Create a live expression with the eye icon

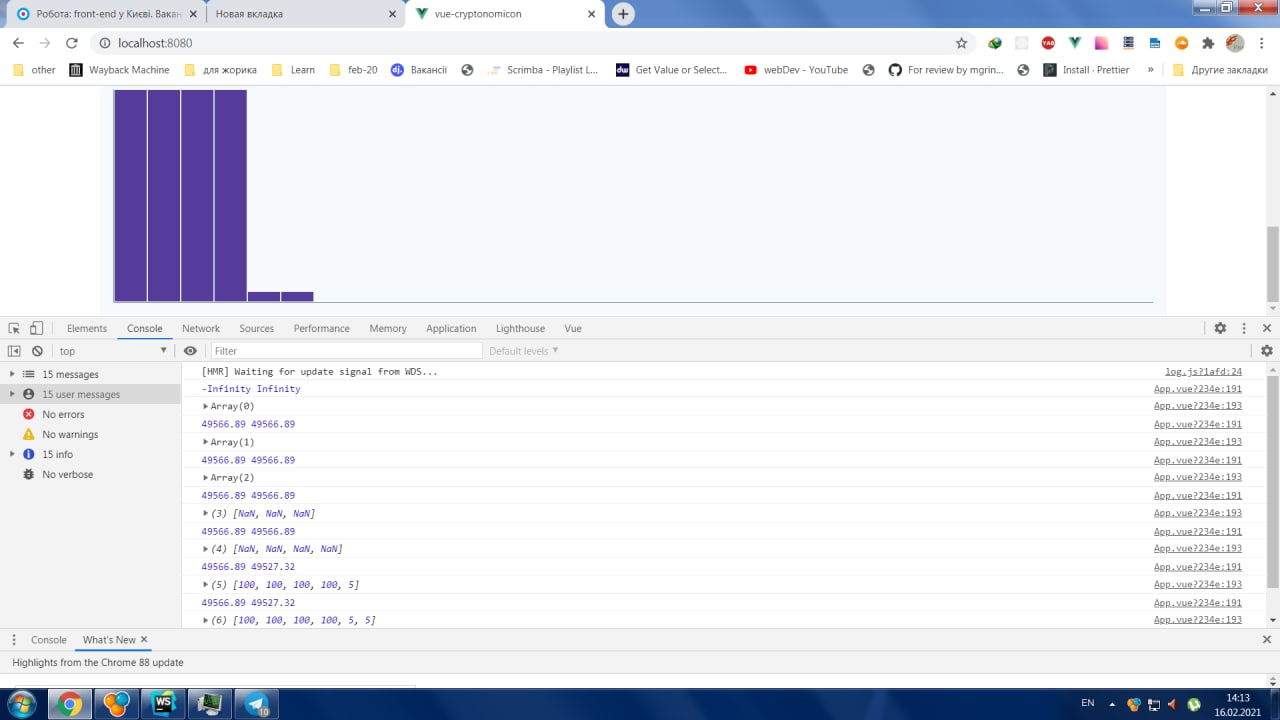click(x=190, y=351)
